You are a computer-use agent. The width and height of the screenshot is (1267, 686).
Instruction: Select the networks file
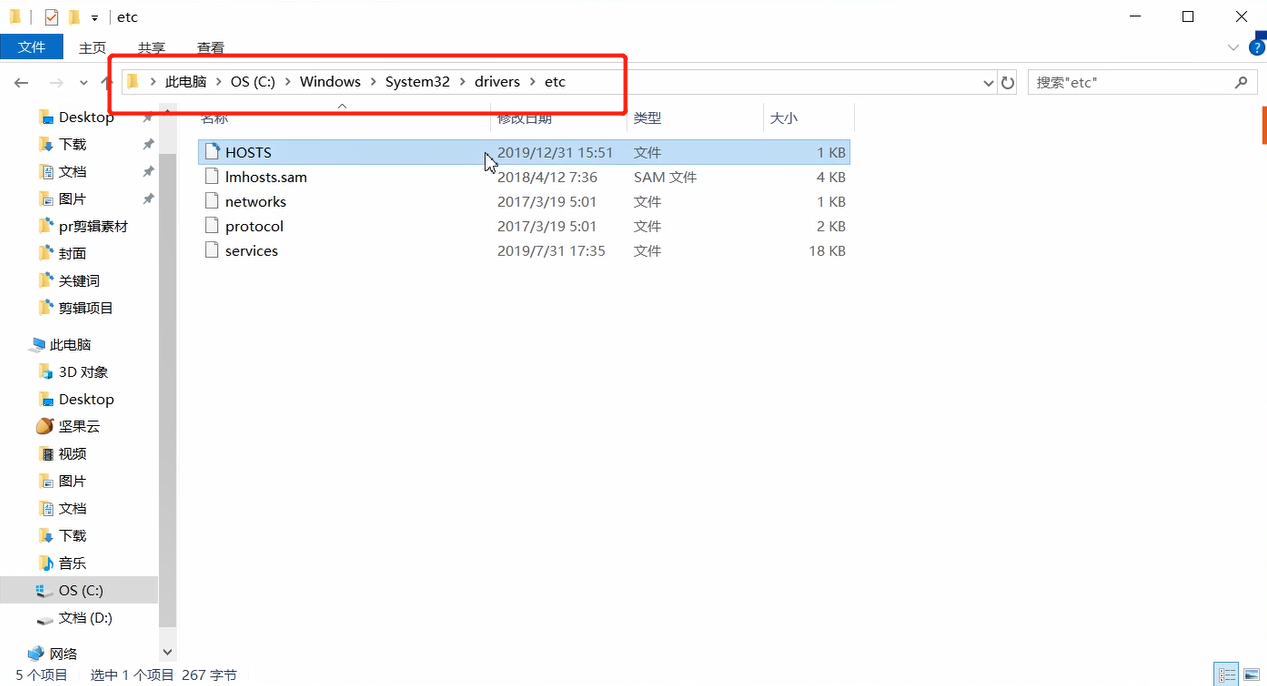(x=524, y=201)
